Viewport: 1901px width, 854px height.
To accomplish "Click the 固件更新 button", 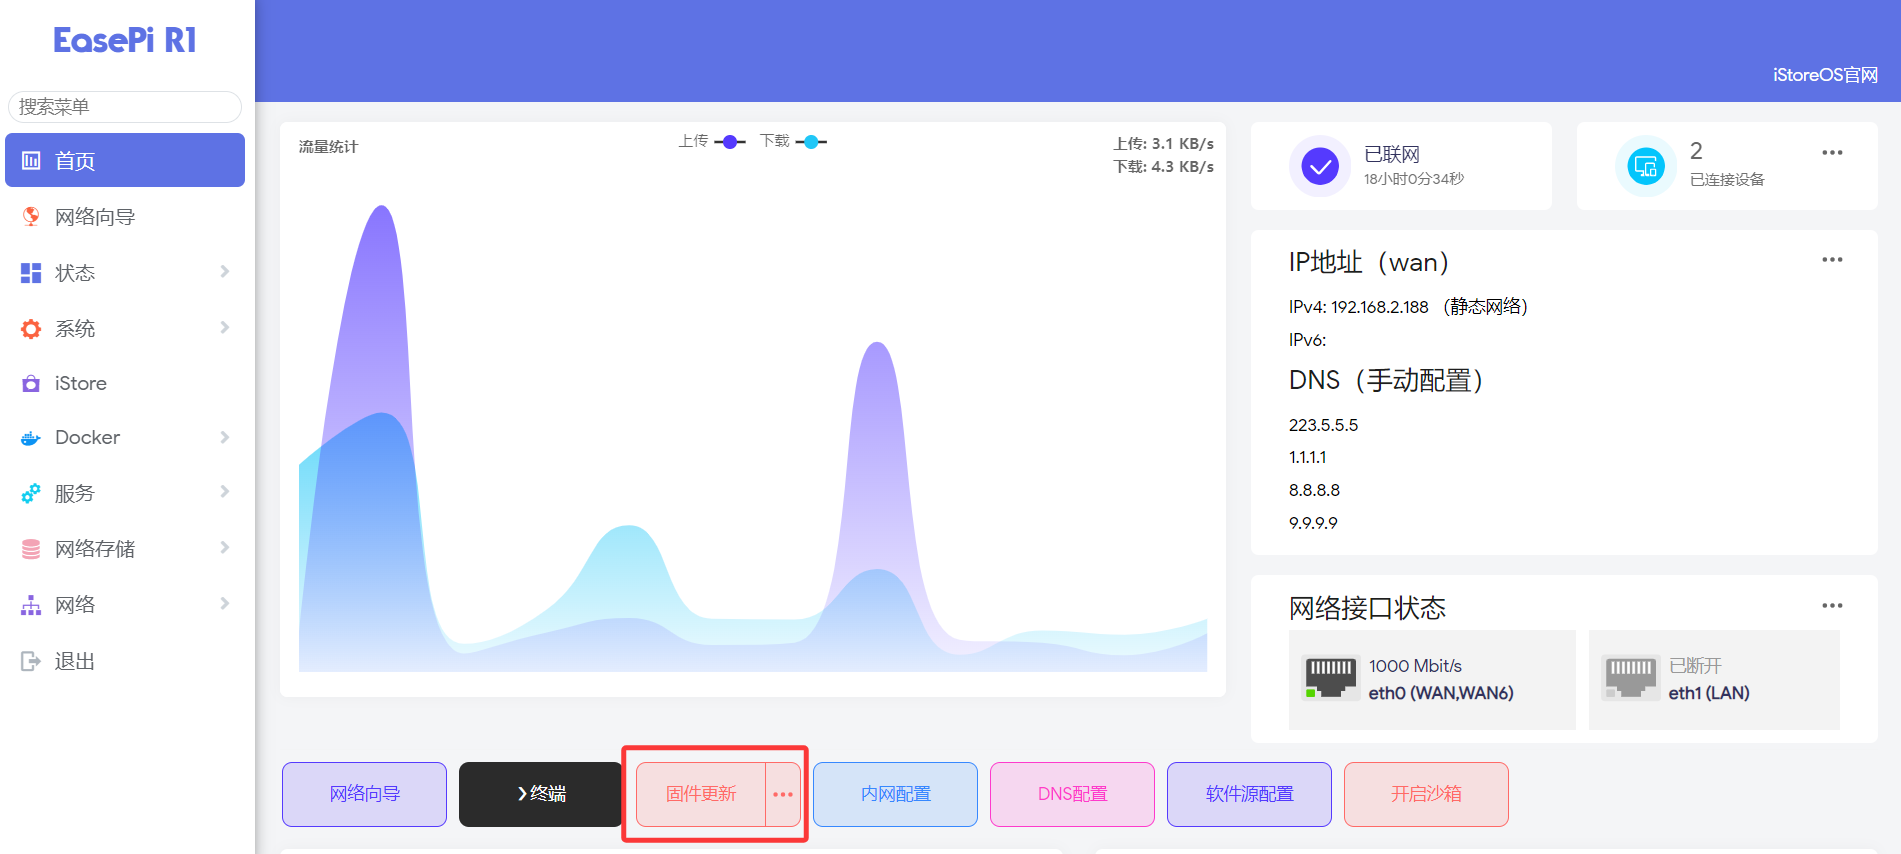I will point(701,795).
